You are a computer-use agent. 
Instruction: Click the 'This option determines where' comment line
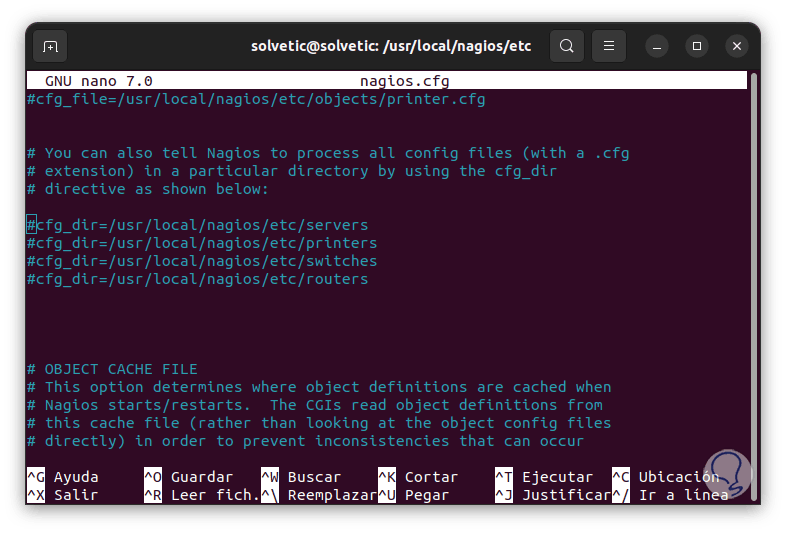pyautogui.click(x=319, y=387)
